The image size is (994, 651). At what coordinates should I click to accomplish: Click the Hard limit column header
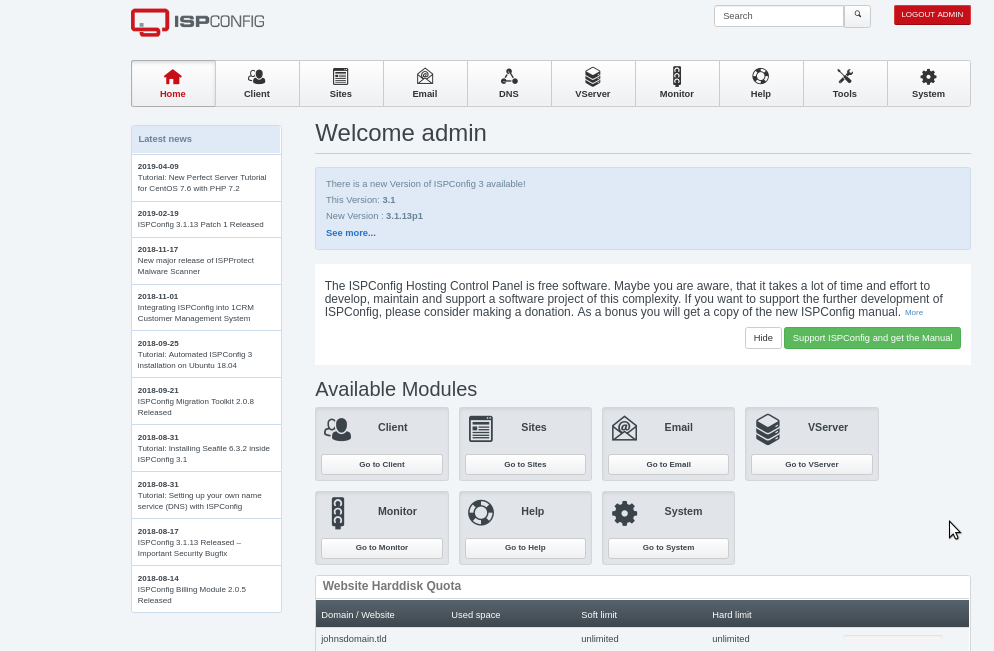732,615
